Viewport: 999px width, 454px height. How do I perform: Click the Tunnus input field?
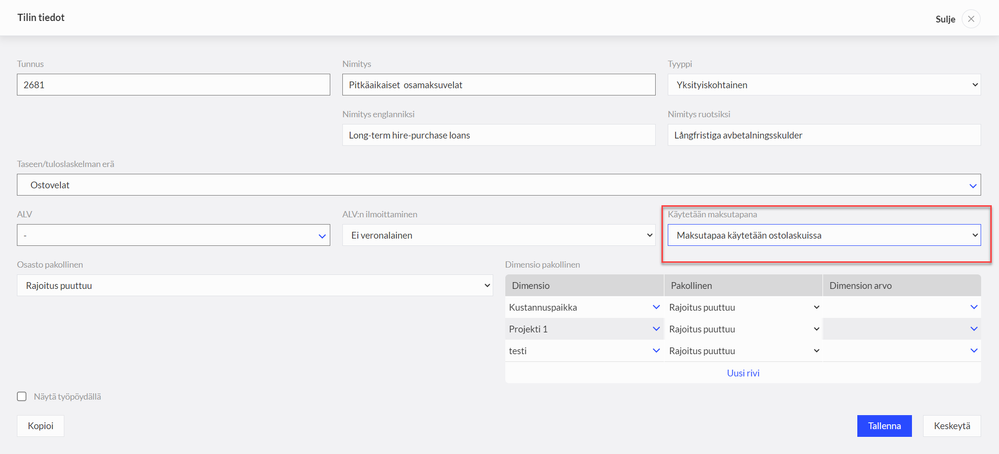point(173,85)
